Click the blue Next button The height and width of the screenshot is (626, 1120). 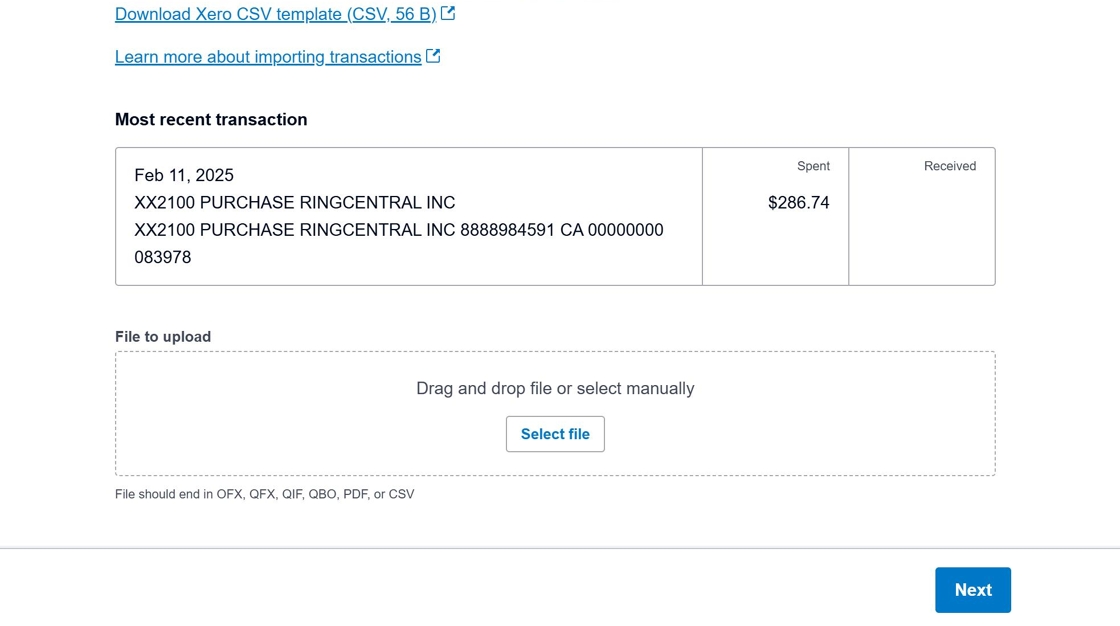click(x=972, y=590)
